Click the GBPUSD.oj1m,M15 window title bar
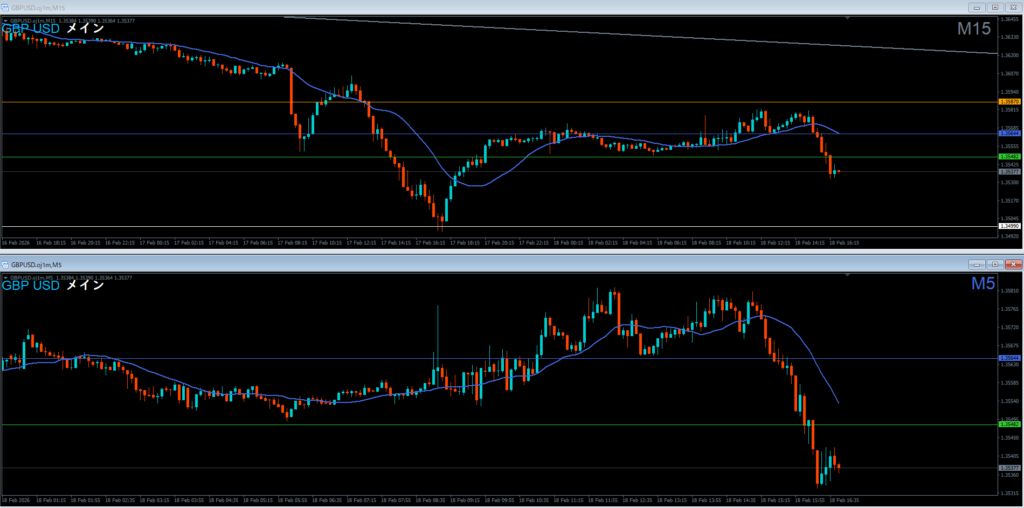The height and width of the screenshot is (508, 1024). tap(400, 6)
